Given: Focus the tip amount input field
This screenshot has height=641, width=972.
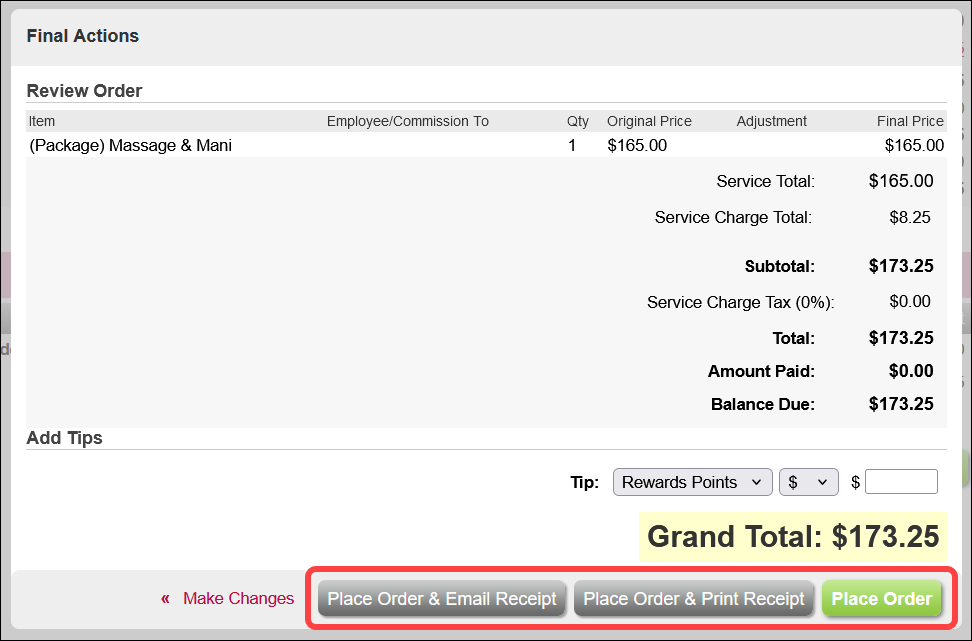Looking at the screenshot, I should point(901,482).
